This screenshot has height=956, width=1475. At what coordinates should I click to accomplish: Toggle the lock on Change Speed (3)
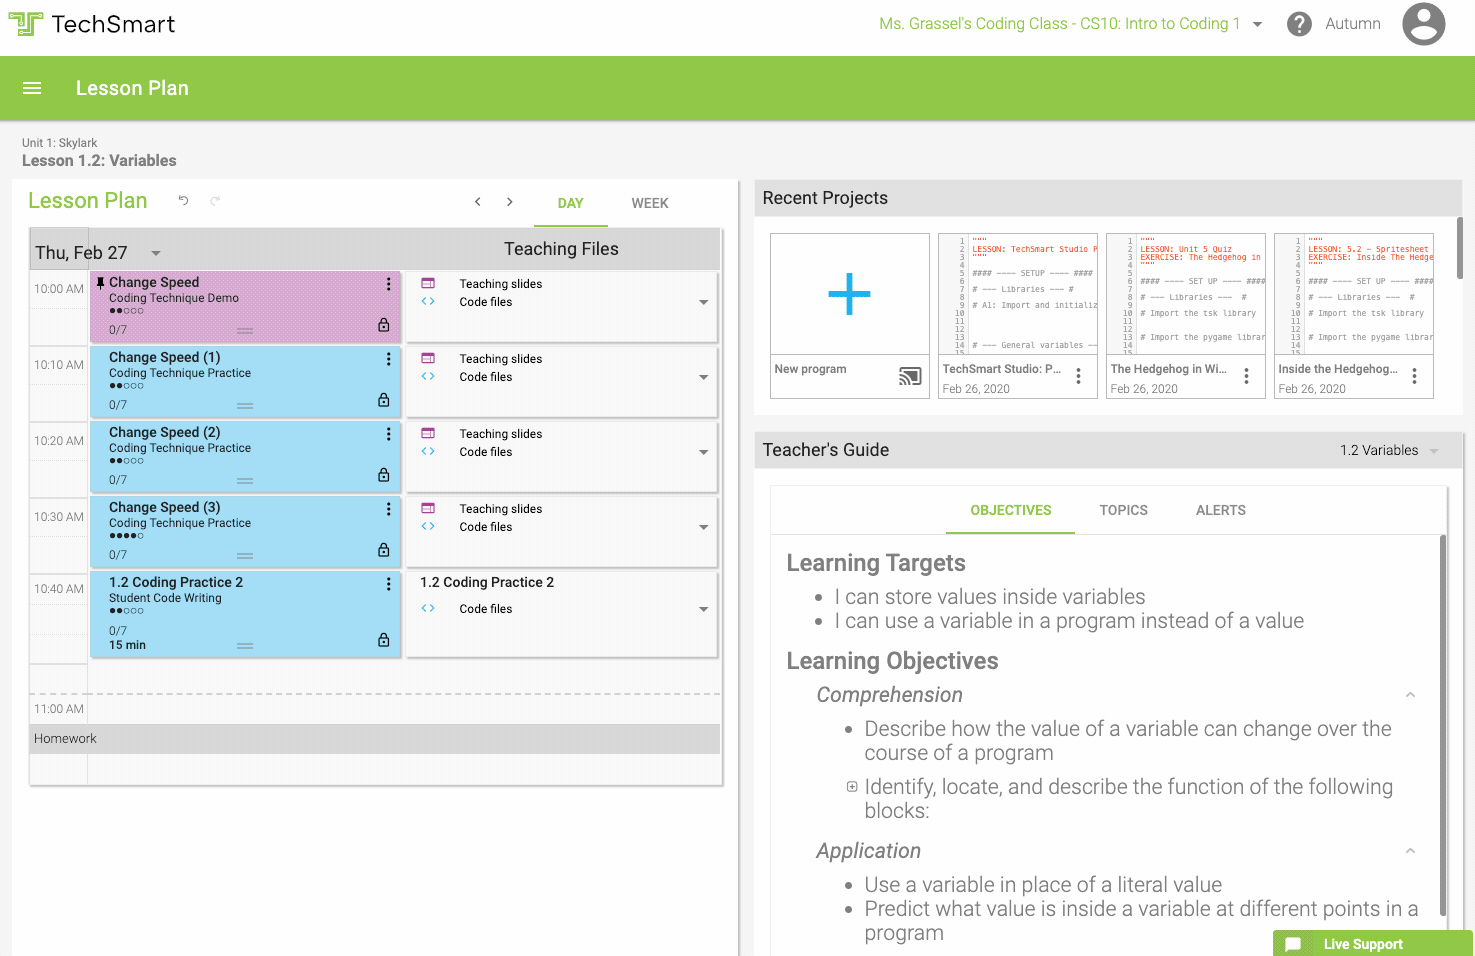click(383, 550)
